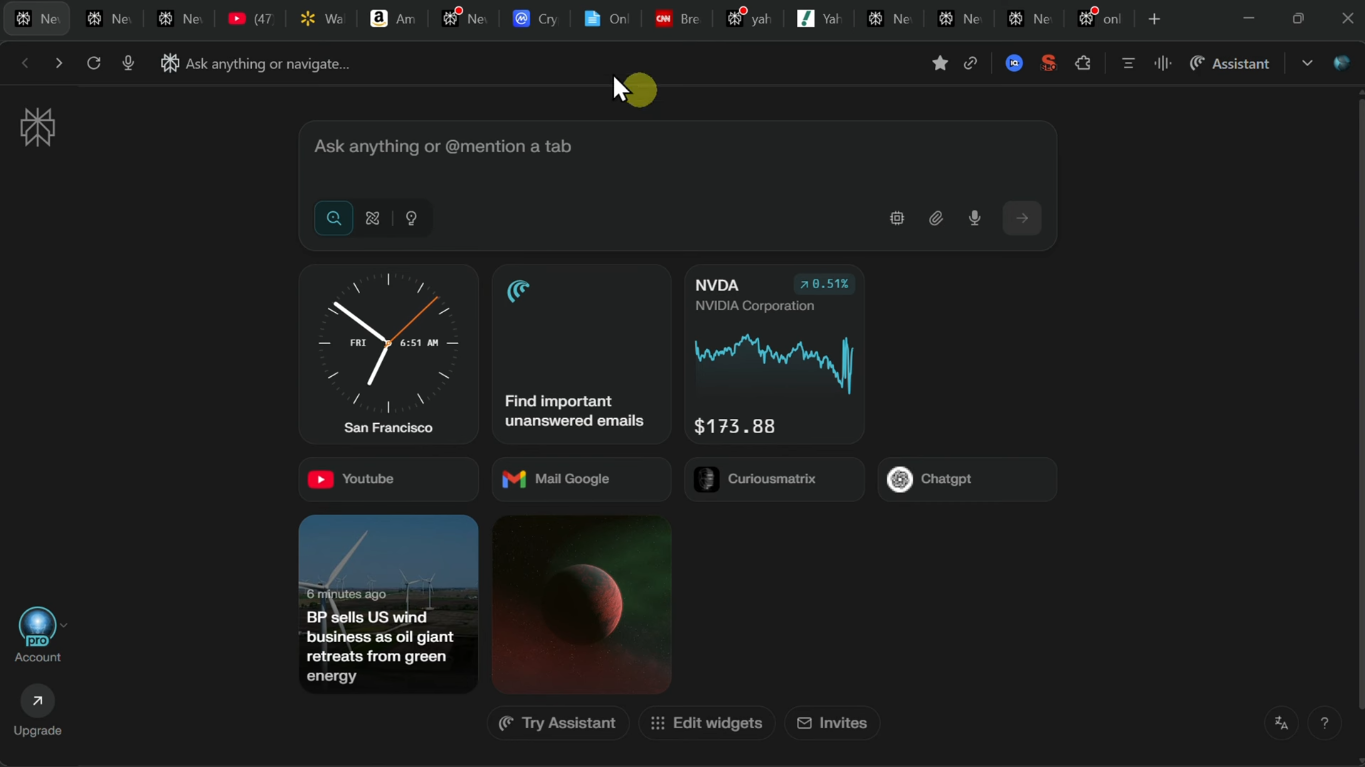The width and height of the screenshot is (1365, 767).
Task: Bookmark this page with the star icon
Action: click(x=940, y=63)
